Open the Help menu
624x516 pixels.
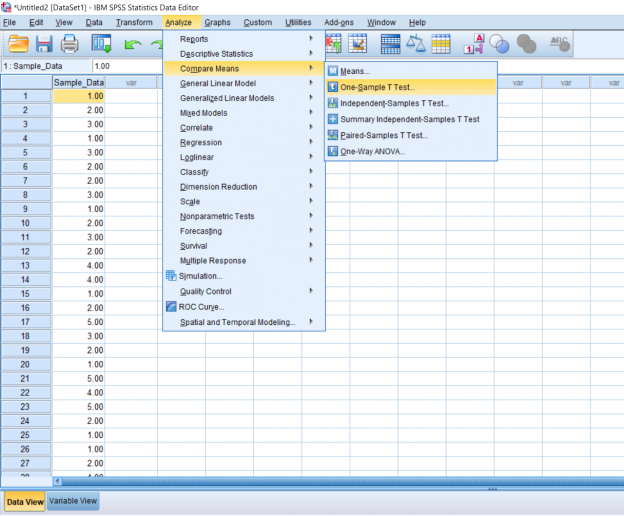point(417,22)
